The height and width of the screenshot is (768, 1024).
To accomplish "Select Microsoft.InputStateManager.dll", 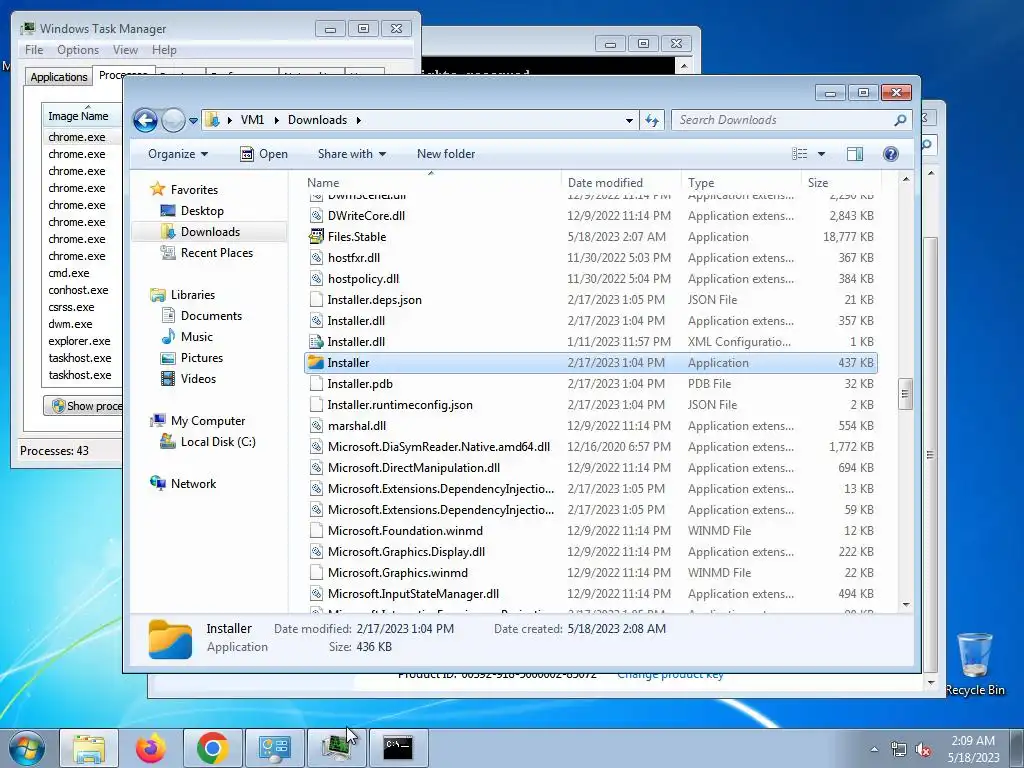I will coord(413,594).
